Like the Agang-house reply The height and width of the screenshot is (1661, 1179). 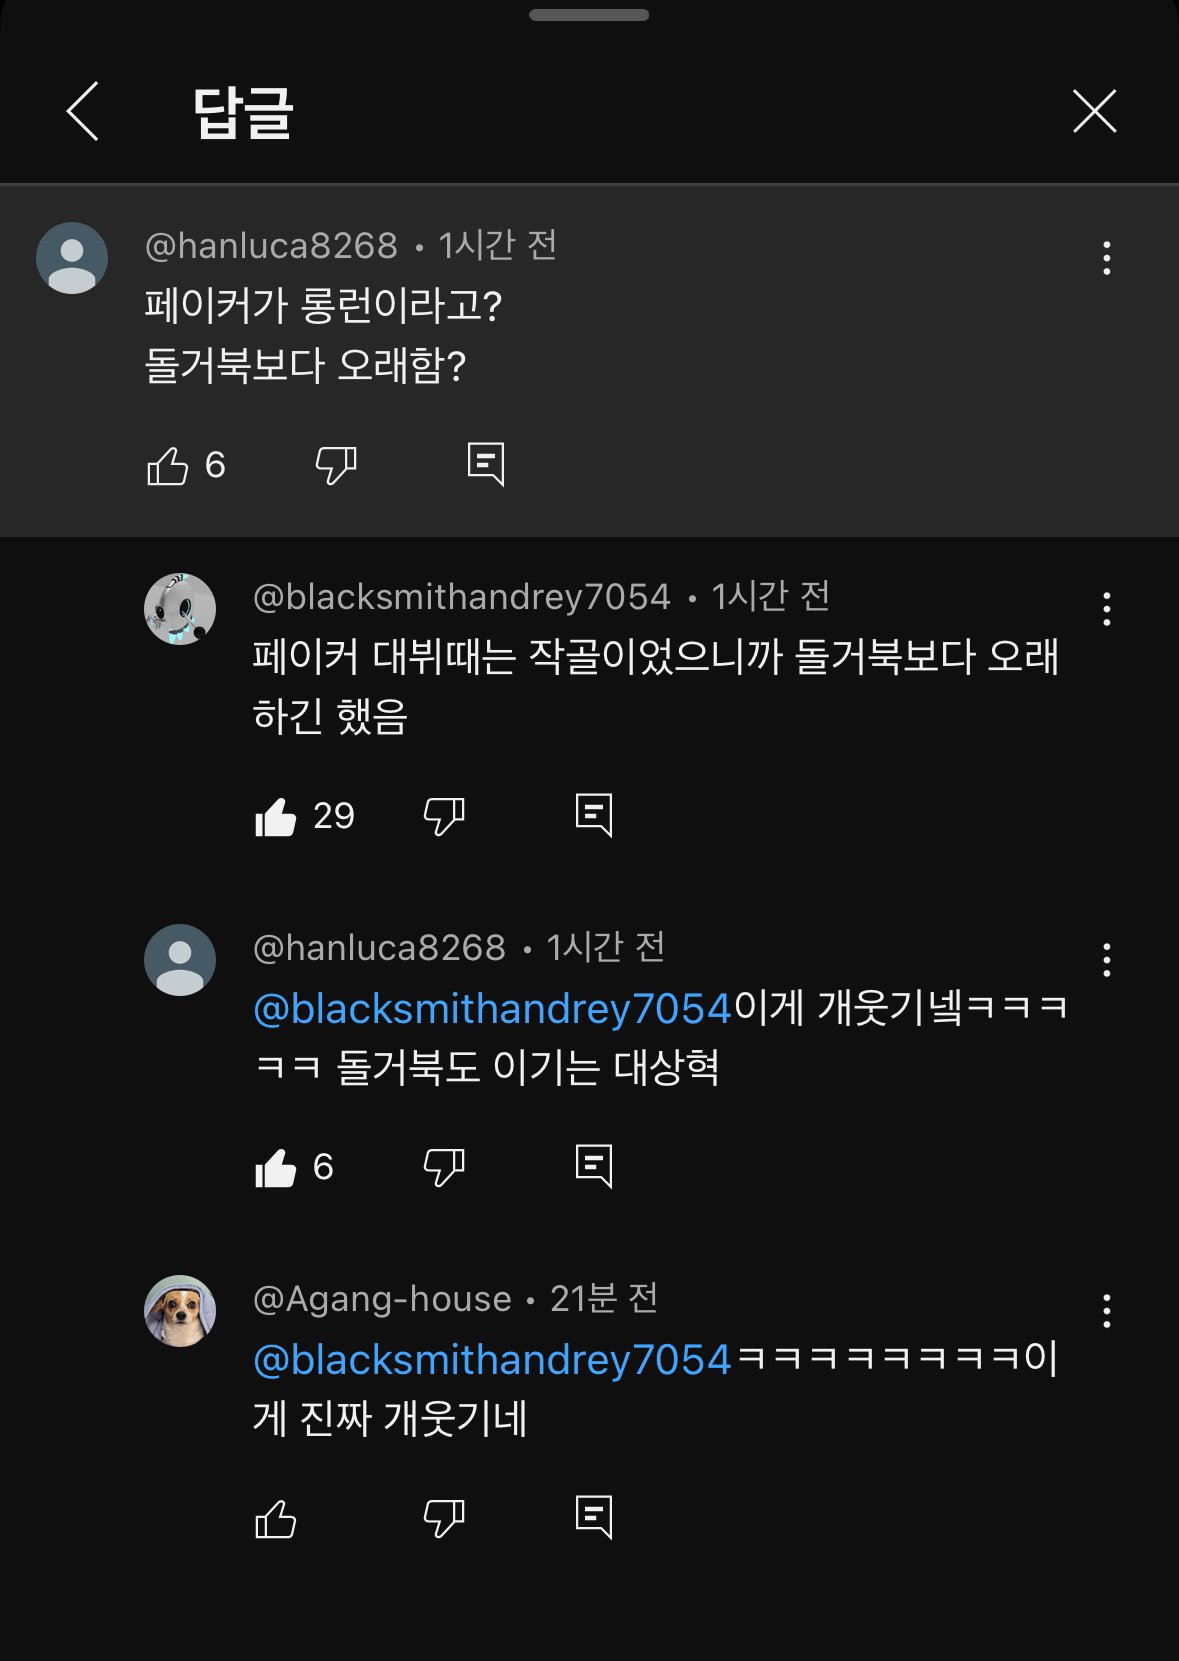[x=276, y=1519]
